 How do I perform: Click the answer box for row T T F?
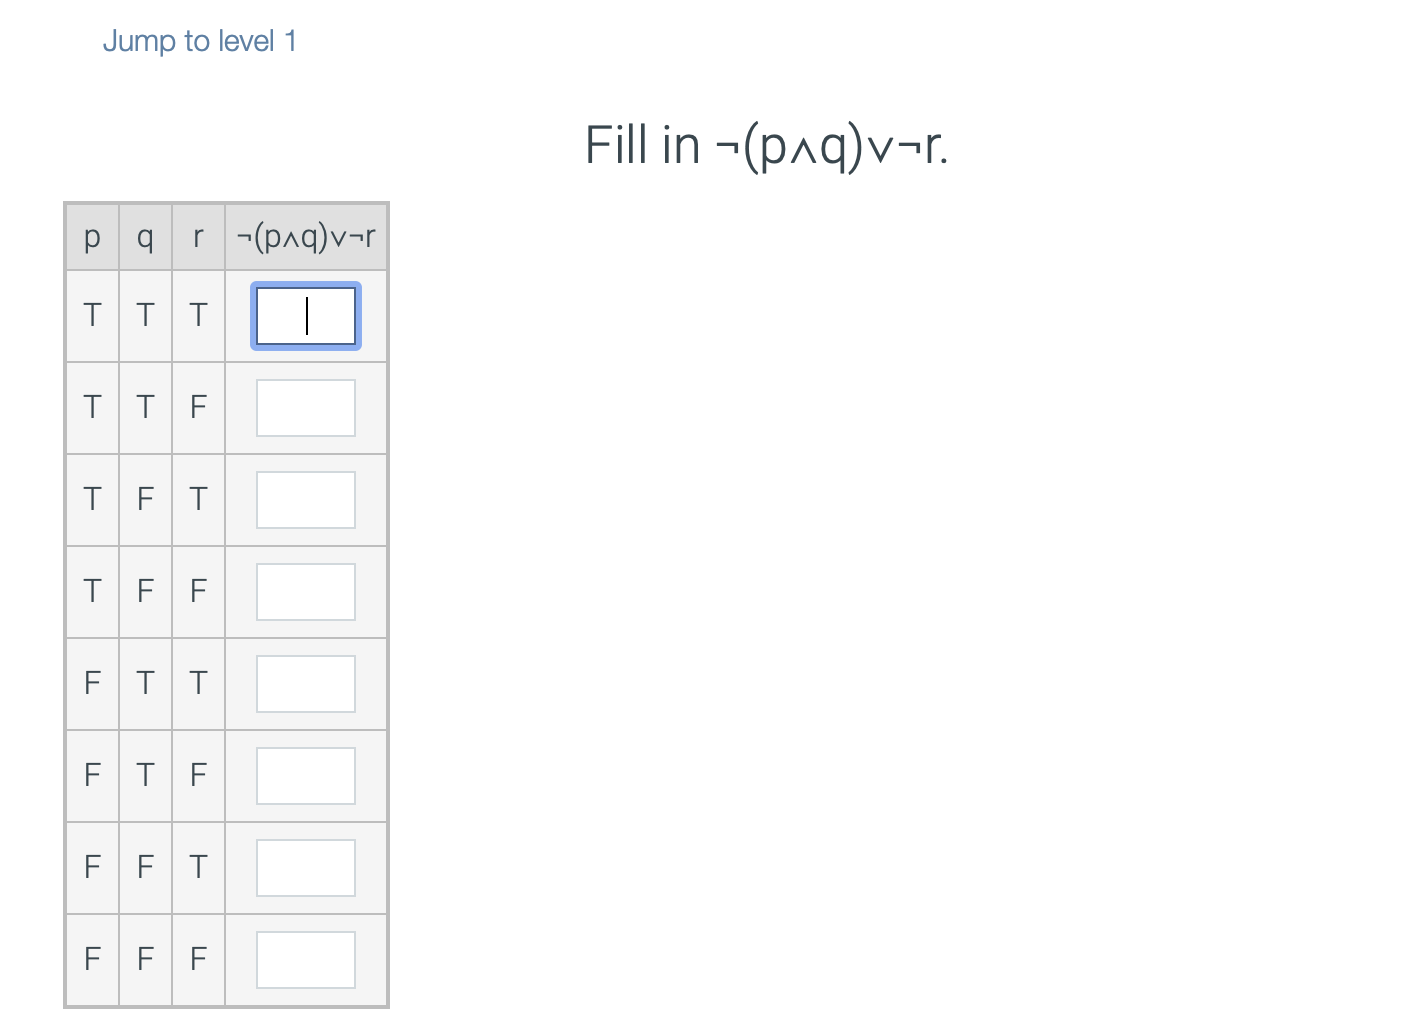click(305, 407)
